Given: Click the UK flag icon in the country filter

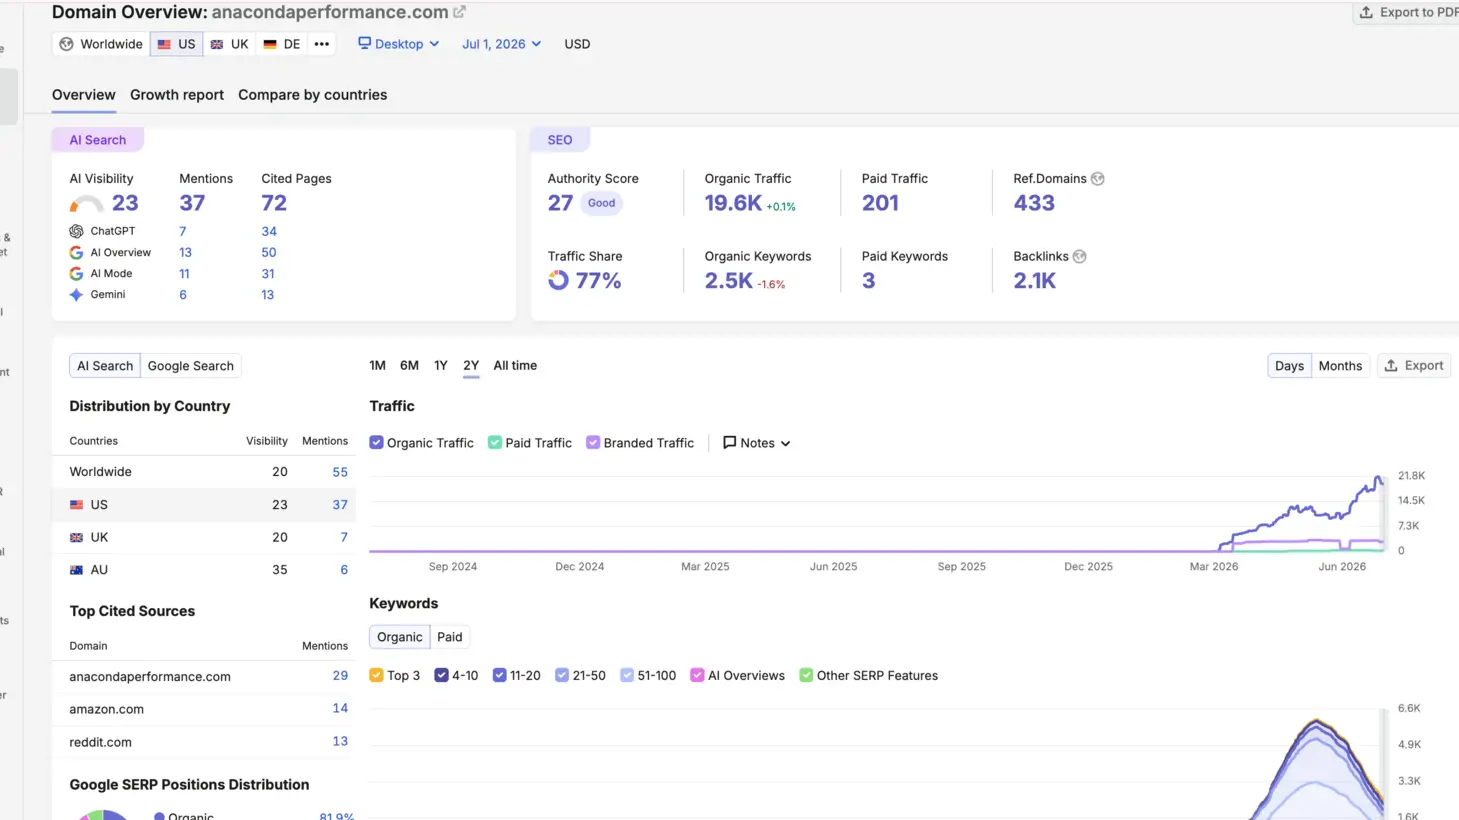Looking at the screenshot, I should pos(217,44).
